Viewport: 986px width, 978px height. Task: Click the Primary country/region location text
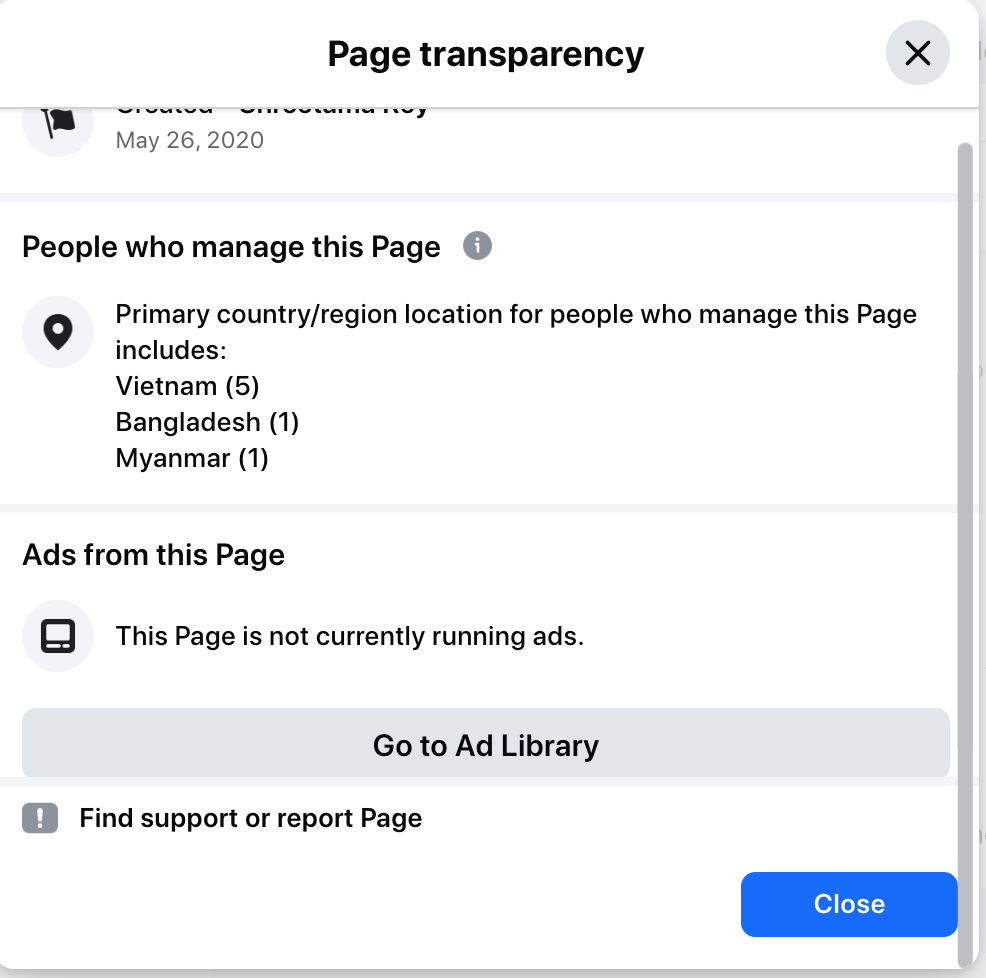(515, 315)
